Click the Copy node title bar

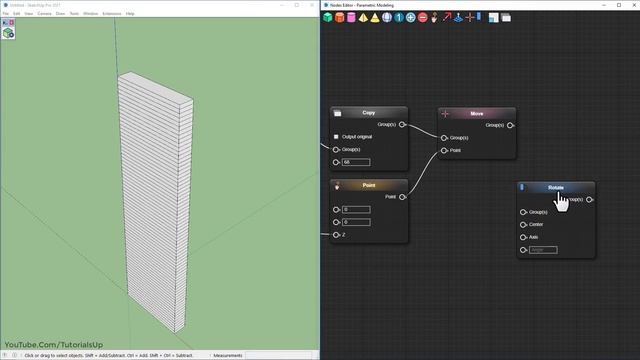(369, 113)
